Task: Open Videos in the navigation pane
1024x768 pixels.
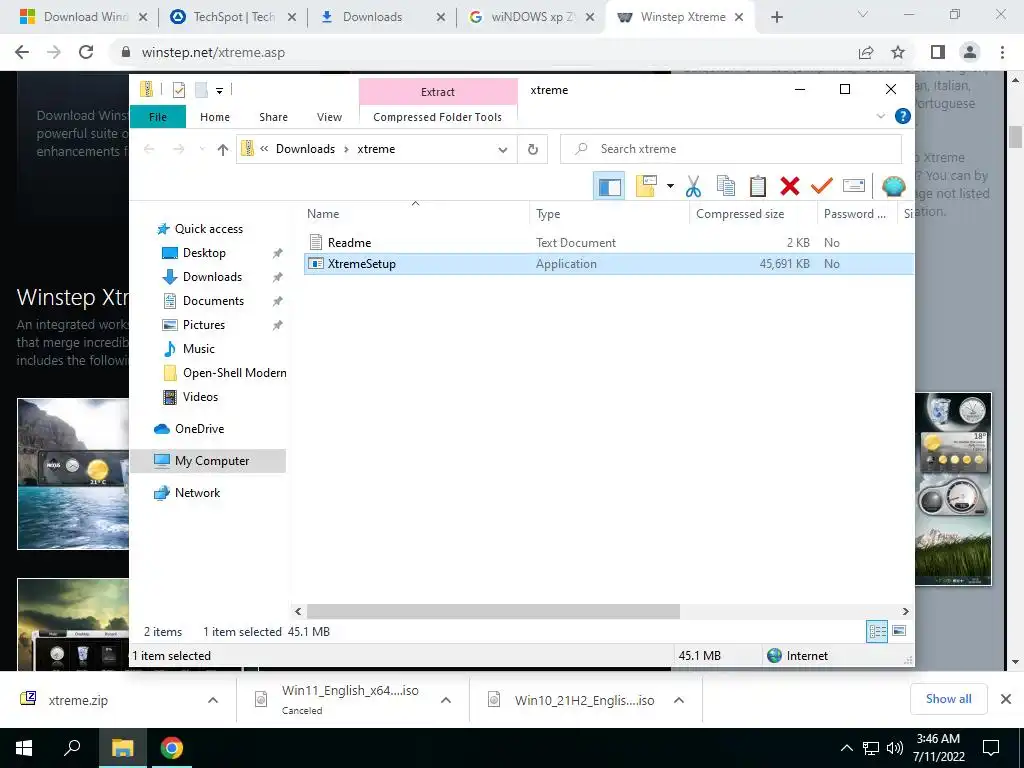Action: coord(200,397)
